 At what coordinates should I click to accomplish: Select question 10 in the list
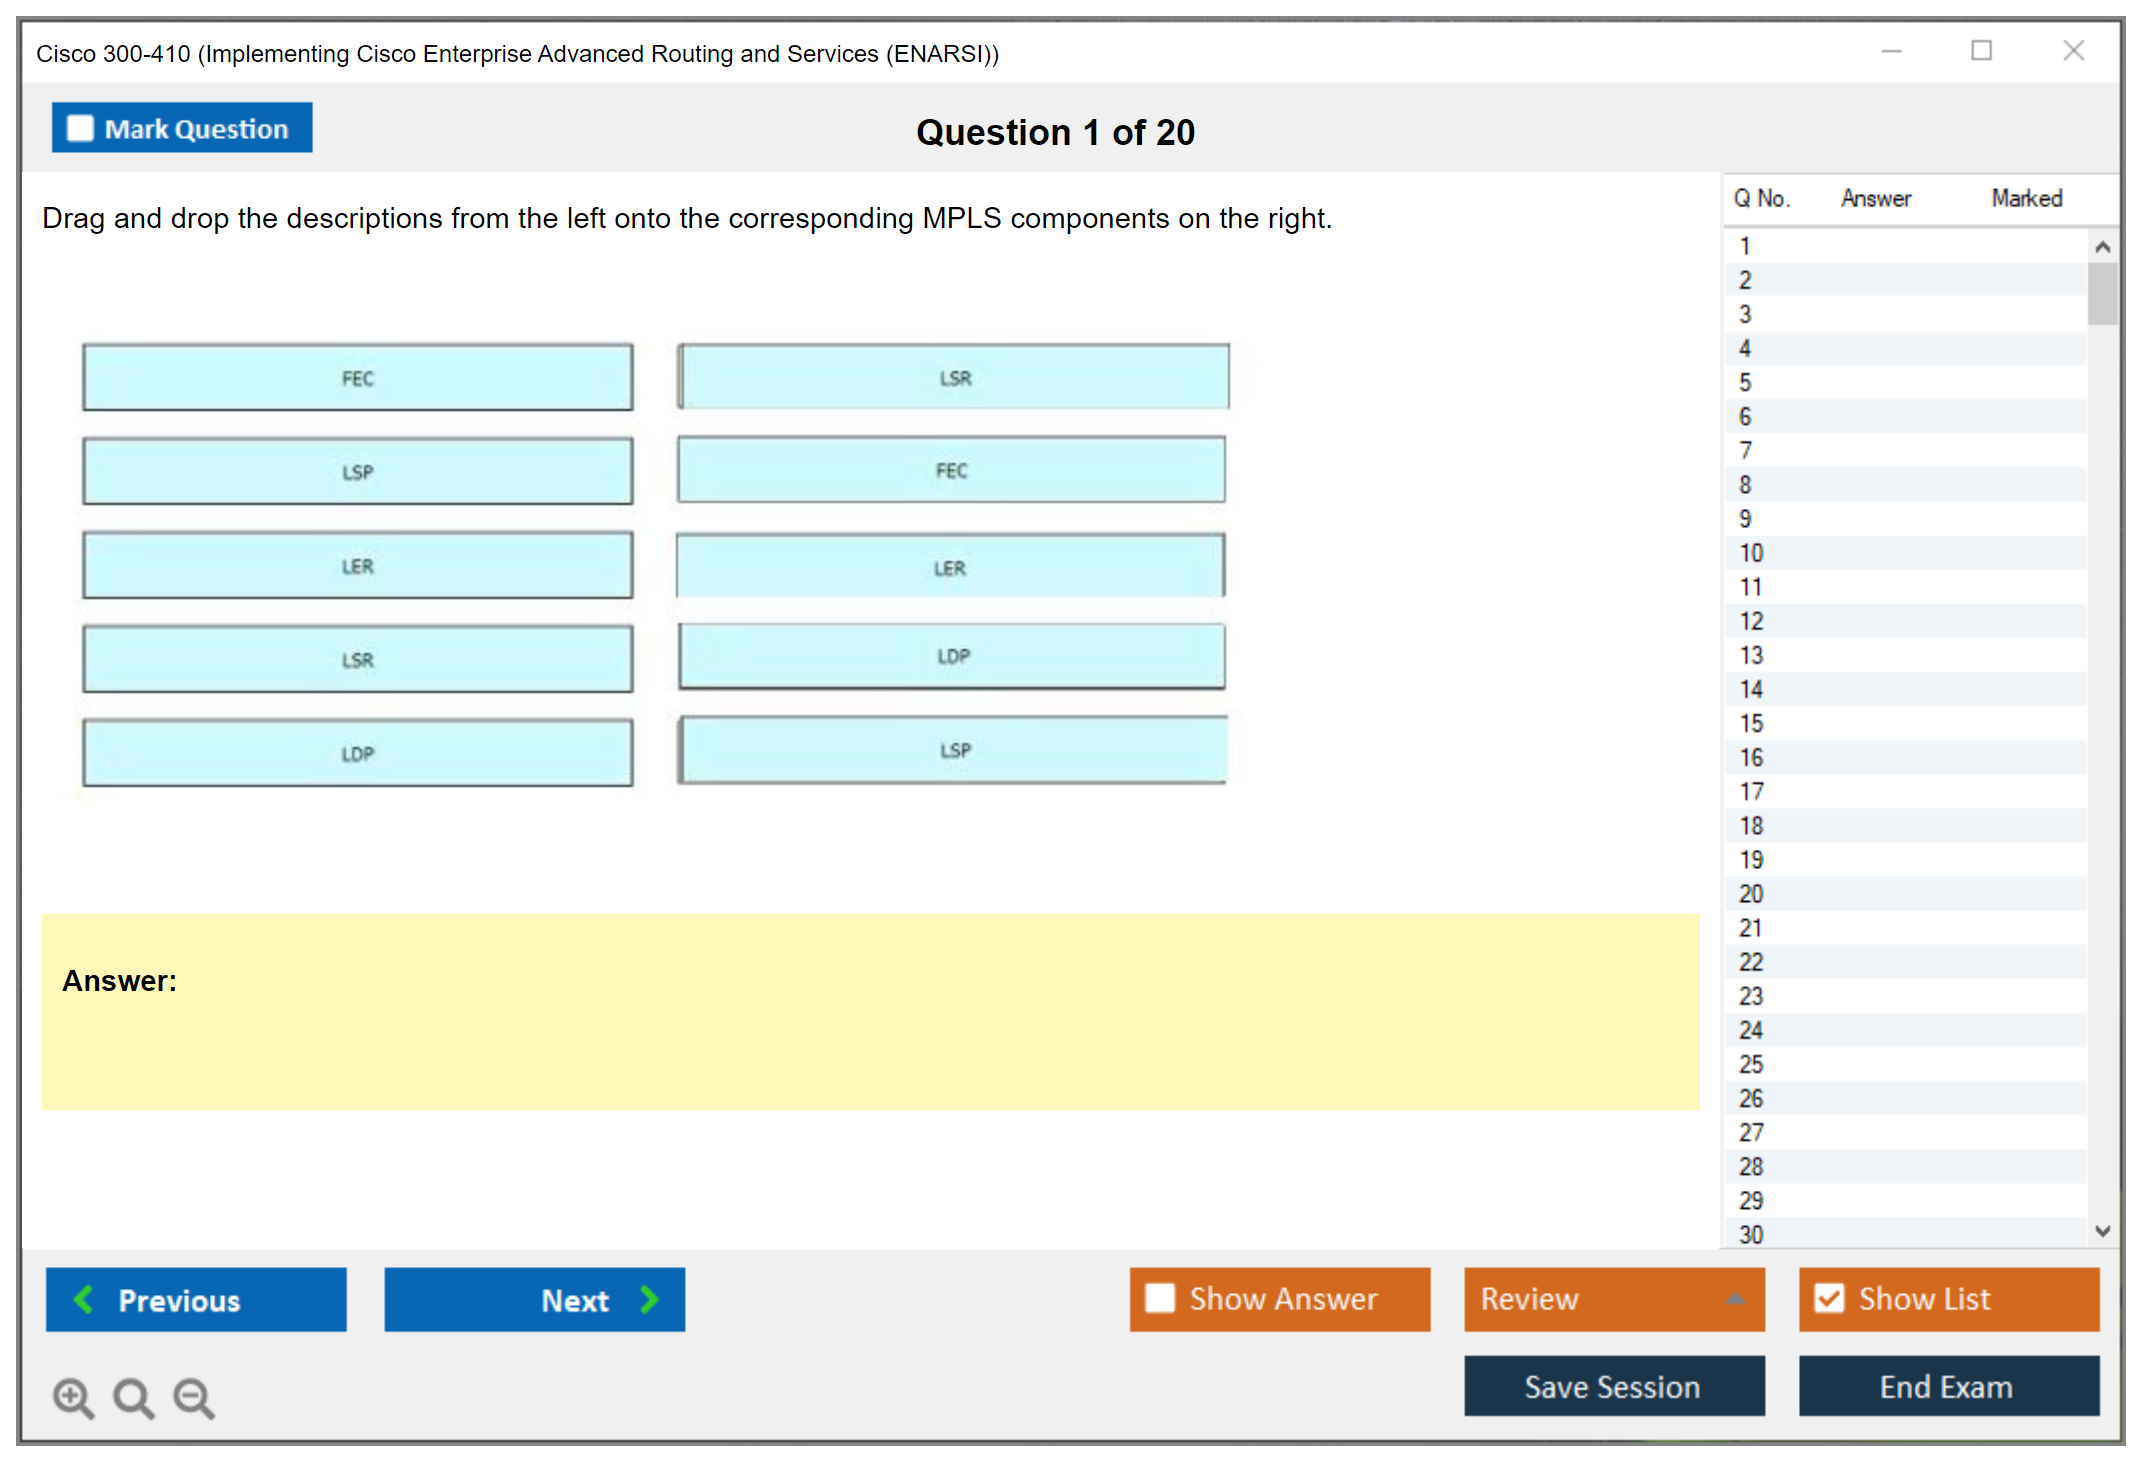[1751, 553]
